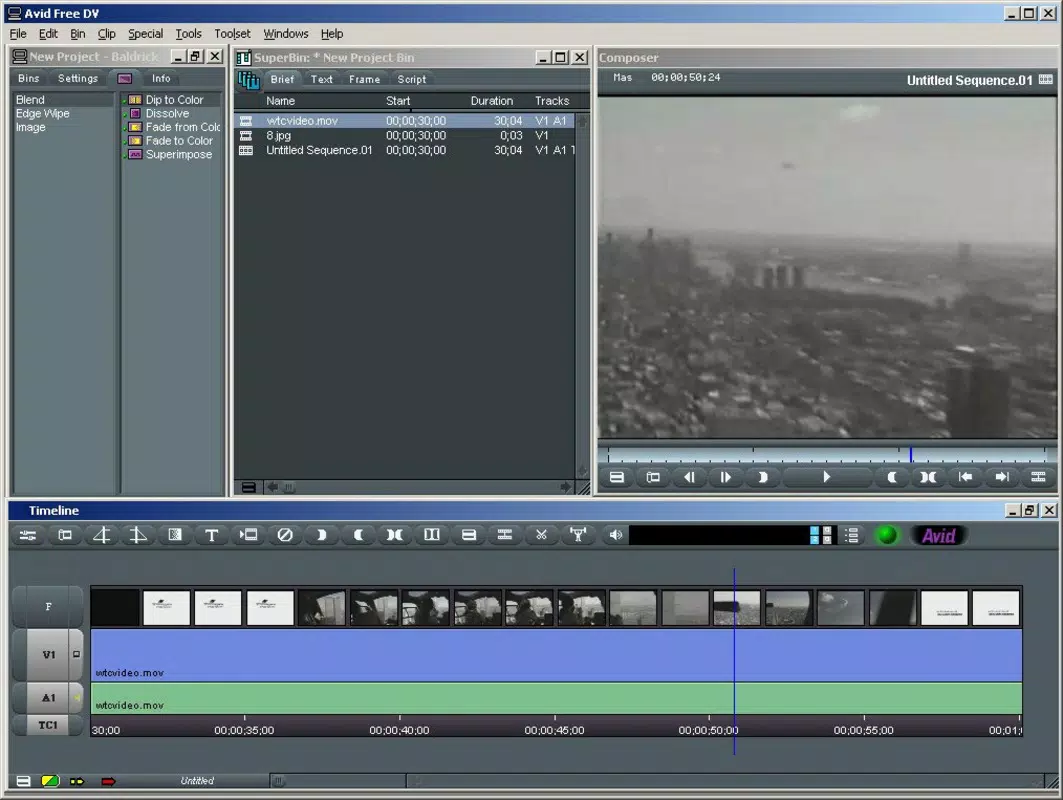Switch to the Bins tab in Project window
The width and height of the screenshot is (1063, 800).
[x=28, y=79]
